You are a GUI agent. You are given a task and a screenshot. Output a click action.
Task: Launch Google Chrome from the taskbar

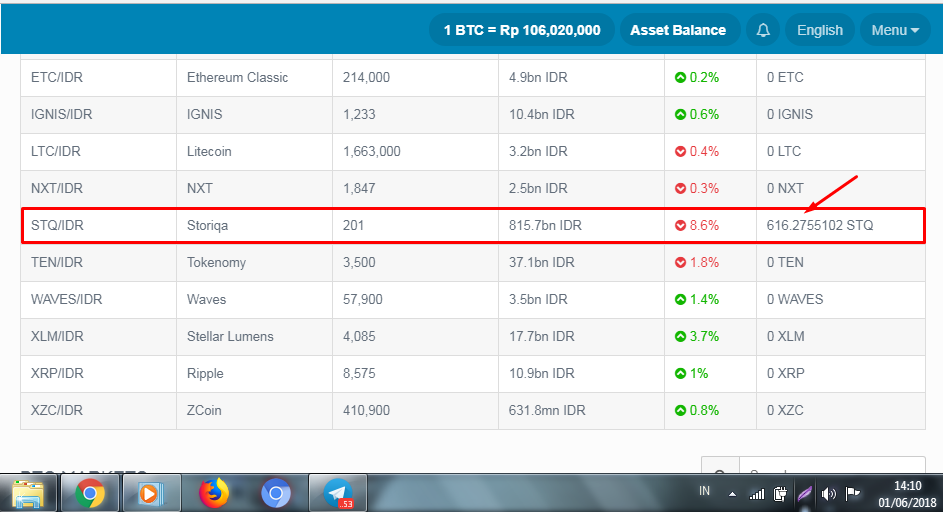point(90,493)
